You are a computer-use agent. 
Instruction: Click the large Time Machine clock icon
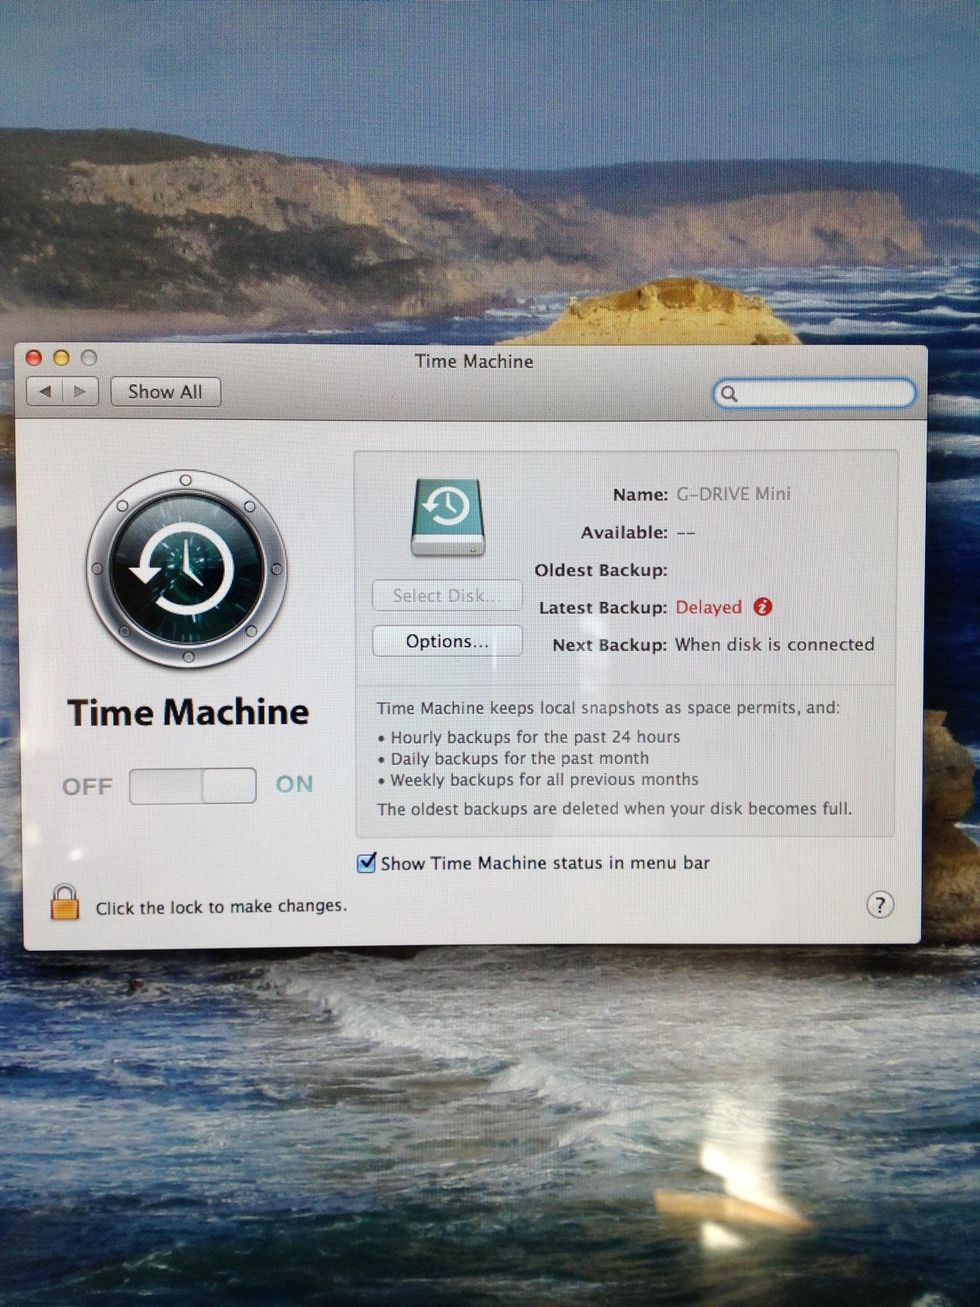click(x=186, y=569)
